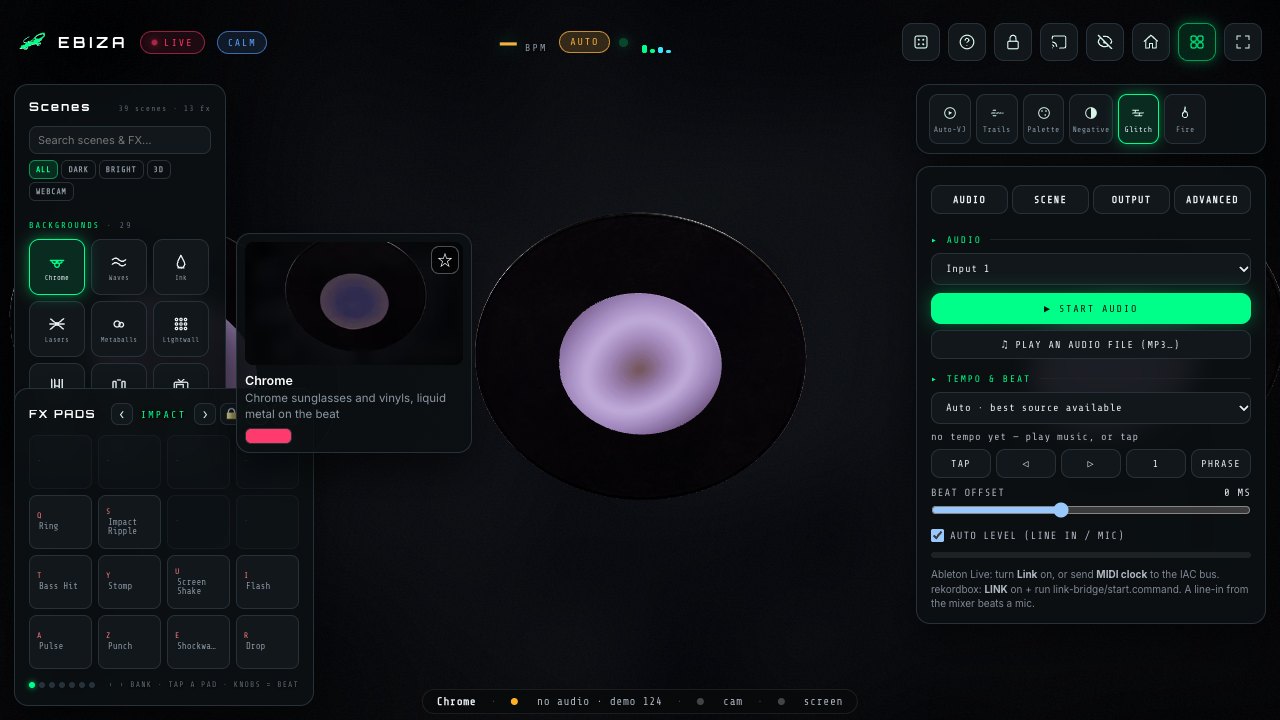Click the home icon button
This screenshot has width=1280, height=720.
(x=1151, y=42)
